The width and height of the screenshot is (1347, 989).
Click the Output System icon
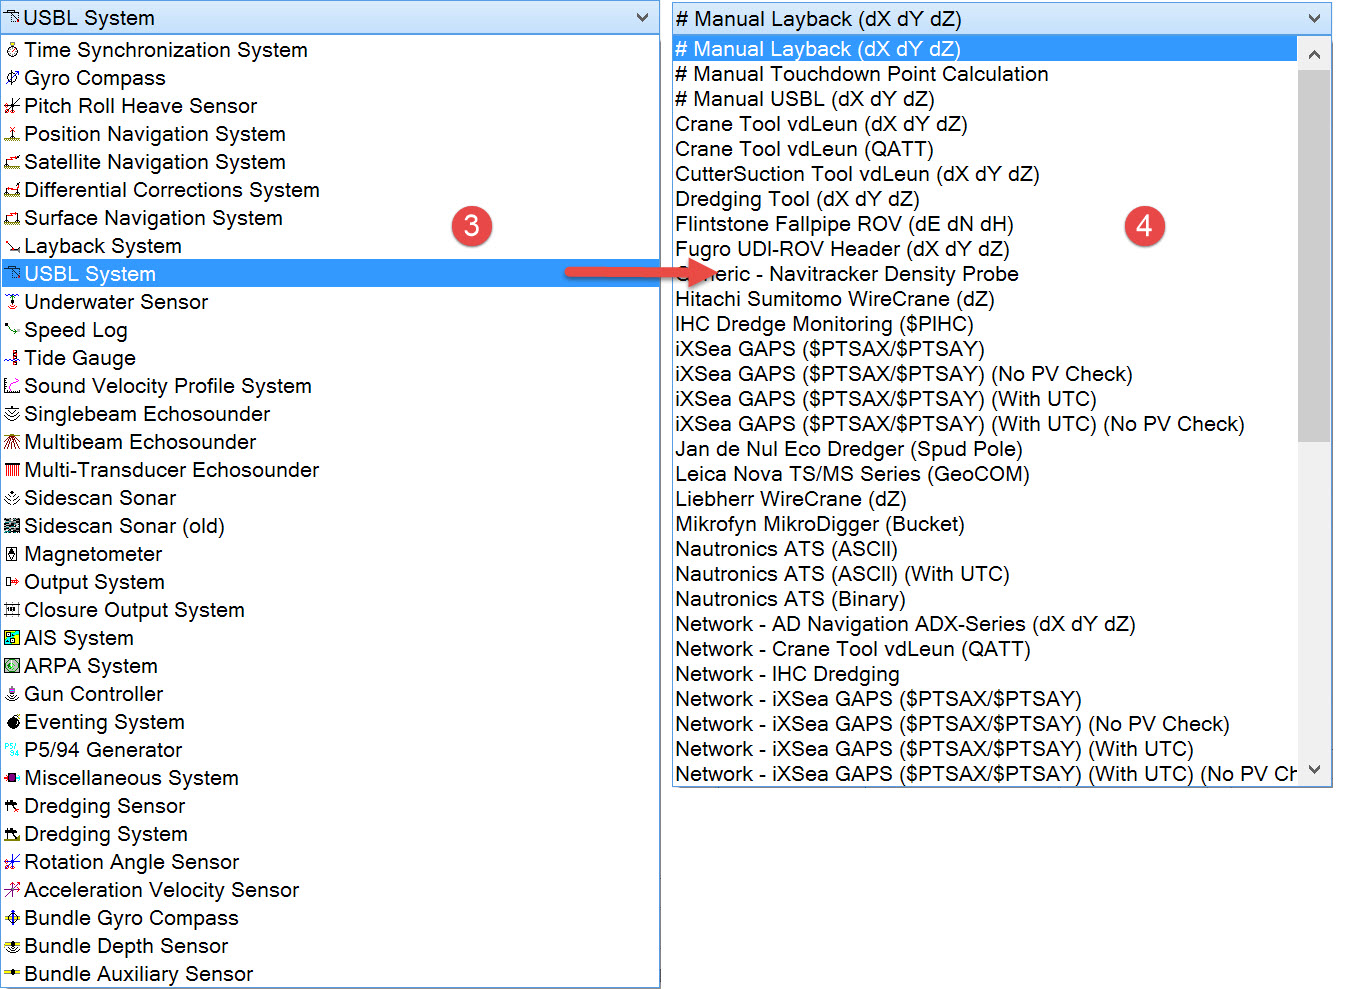pyautogui.click(x=12, y=582)
